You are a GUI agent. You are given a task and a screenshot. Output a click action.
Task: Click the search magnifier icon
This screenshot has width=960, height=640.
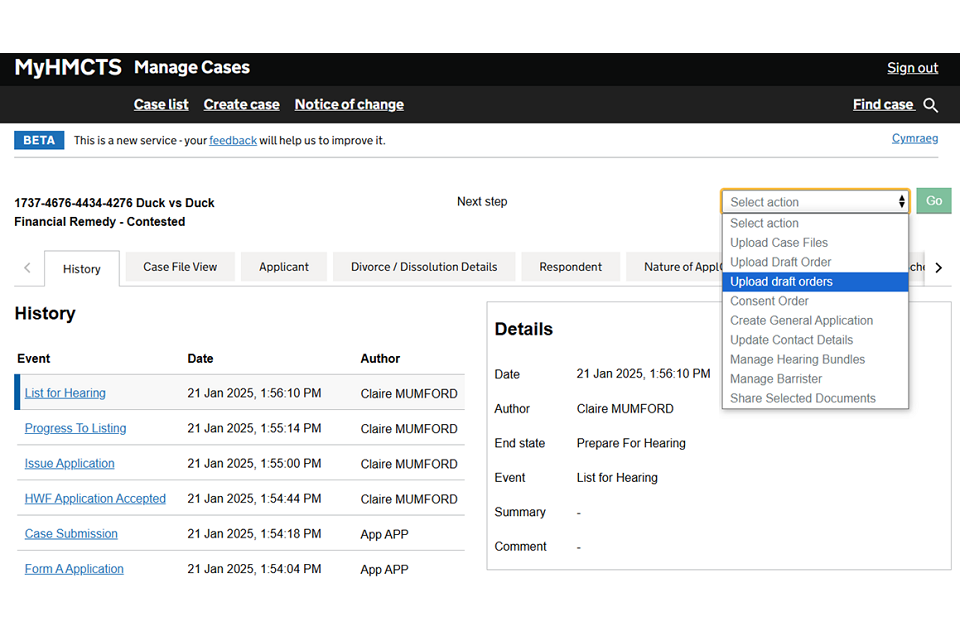931,105
